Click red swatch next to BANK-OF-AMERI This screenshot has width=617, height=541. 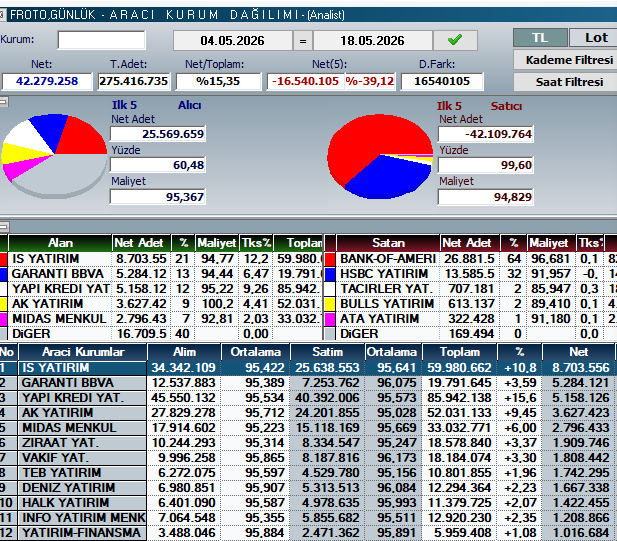click(330, 259)
